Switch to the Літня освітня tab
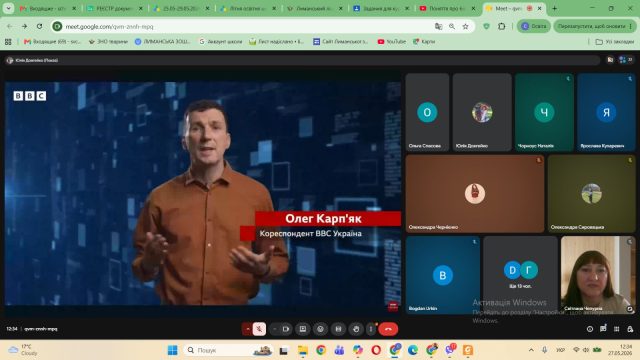The width and height of the screenshot is (640, 360). coord(248,8)
